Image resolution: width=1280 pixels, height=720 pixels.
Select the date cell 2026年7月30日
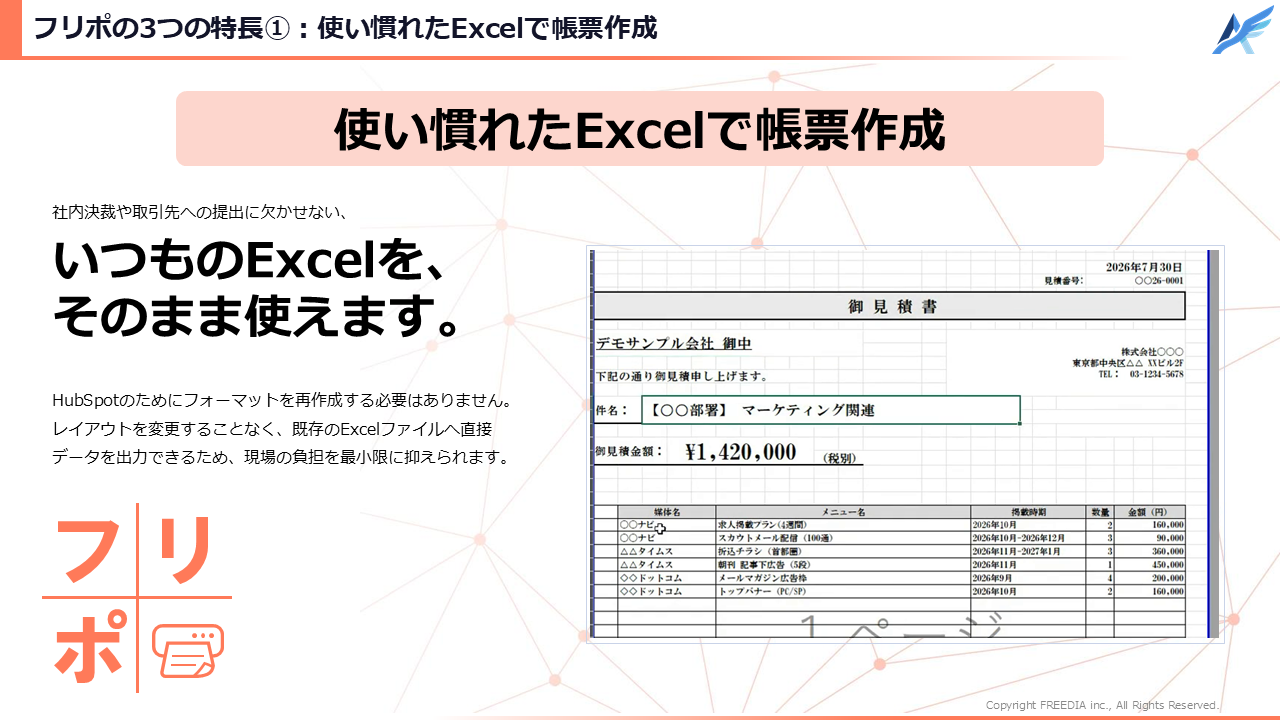[x=1143, y=267]
